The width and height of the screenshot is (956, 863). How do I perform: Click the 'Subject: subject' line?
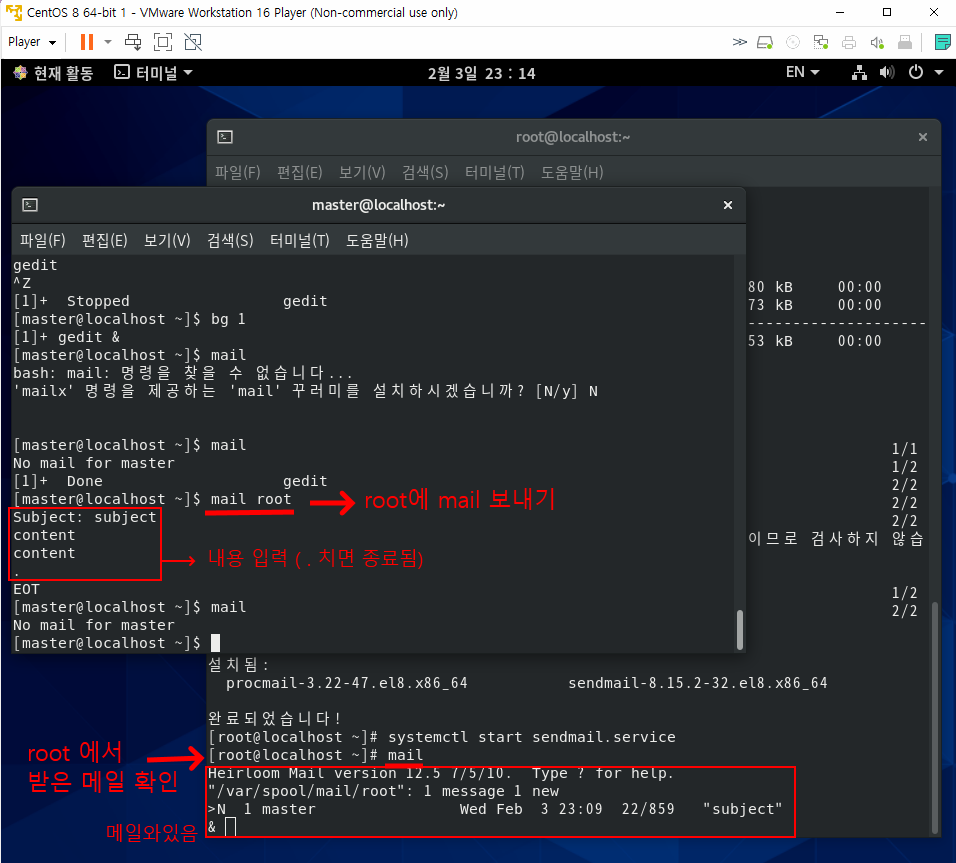coord(85,517)
